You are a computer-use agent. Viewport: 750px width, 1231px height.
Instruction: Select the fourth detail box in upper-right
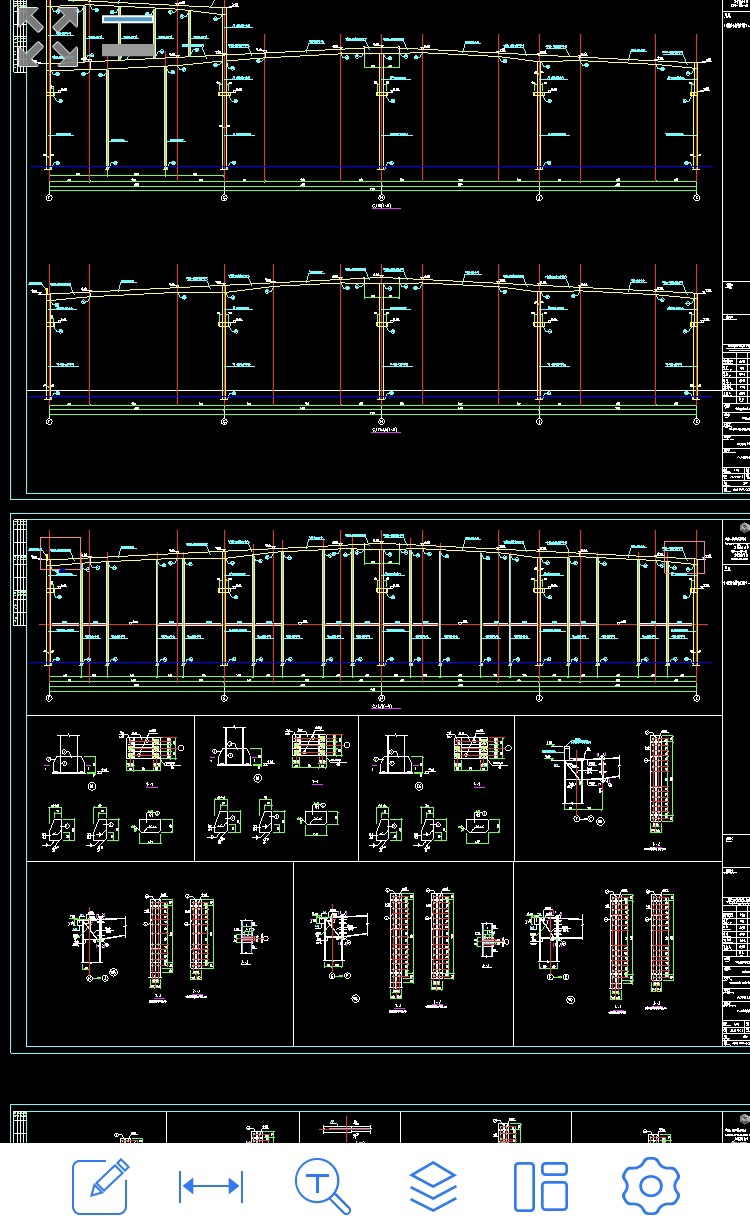[618, 788]
